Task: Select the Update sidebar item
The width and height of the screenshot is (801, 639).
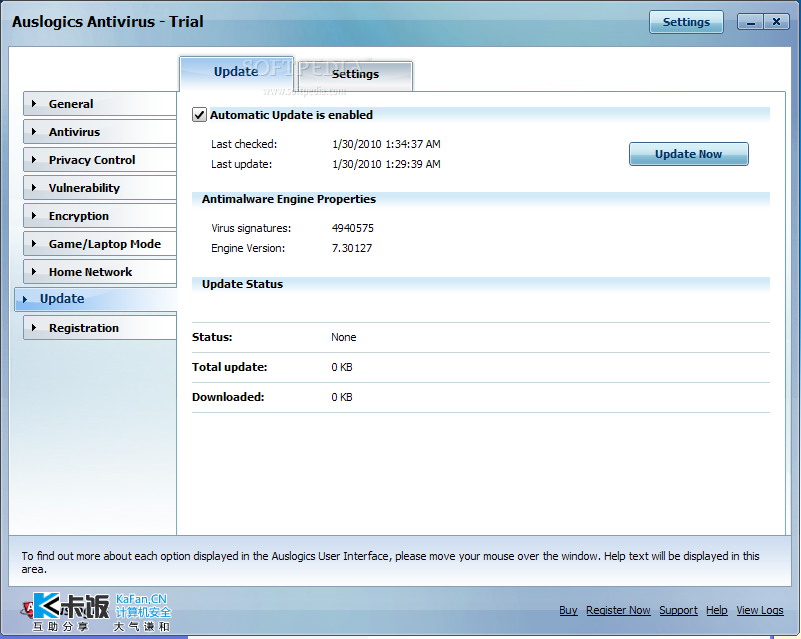Action: (x=96, y=299)
